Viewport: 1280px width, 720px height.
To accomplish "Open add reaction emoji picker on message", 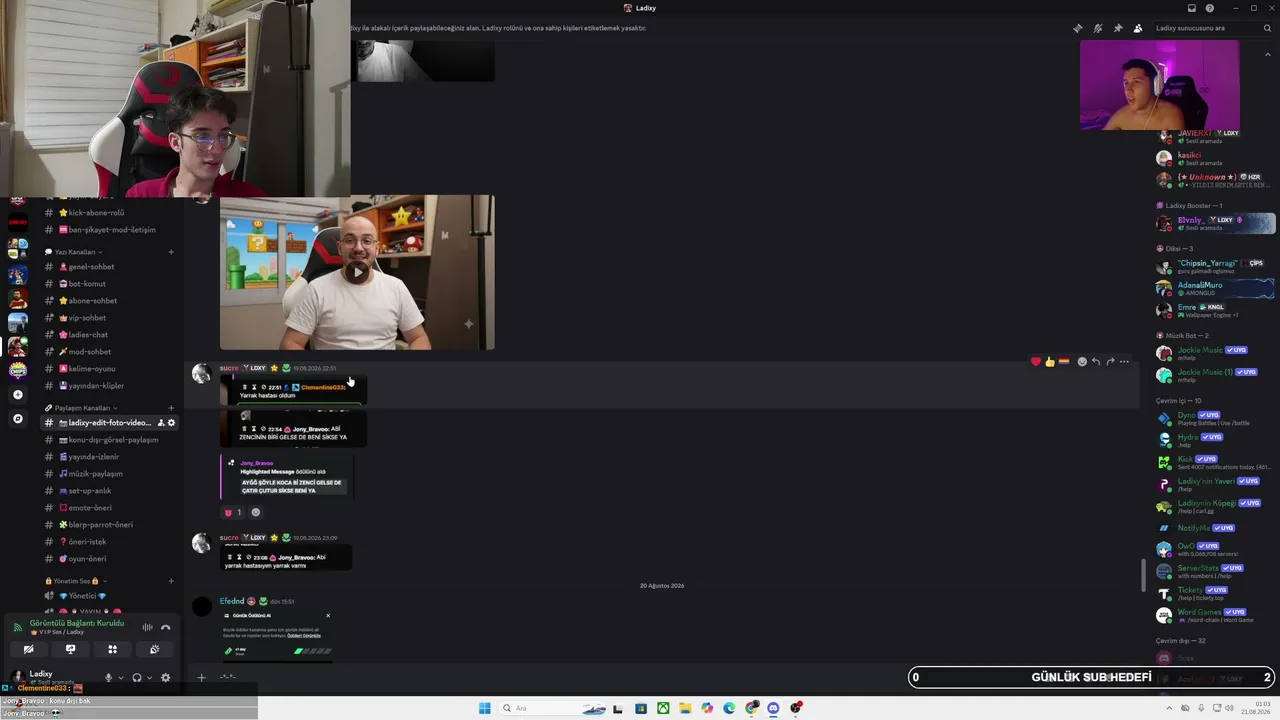I will 1082,361.
